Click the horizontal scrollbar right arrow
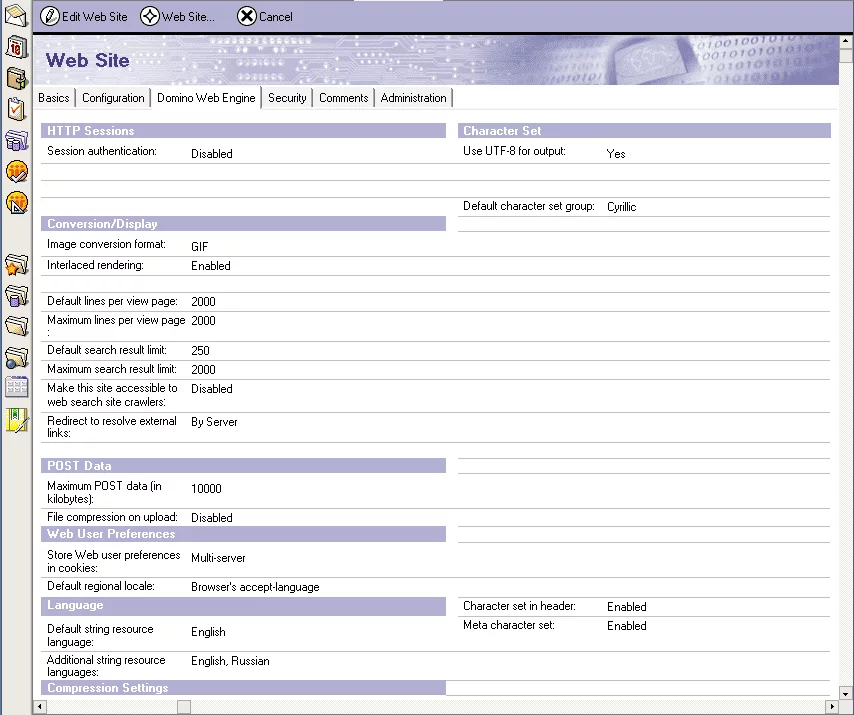854x715 pixels. pos(831,707)
